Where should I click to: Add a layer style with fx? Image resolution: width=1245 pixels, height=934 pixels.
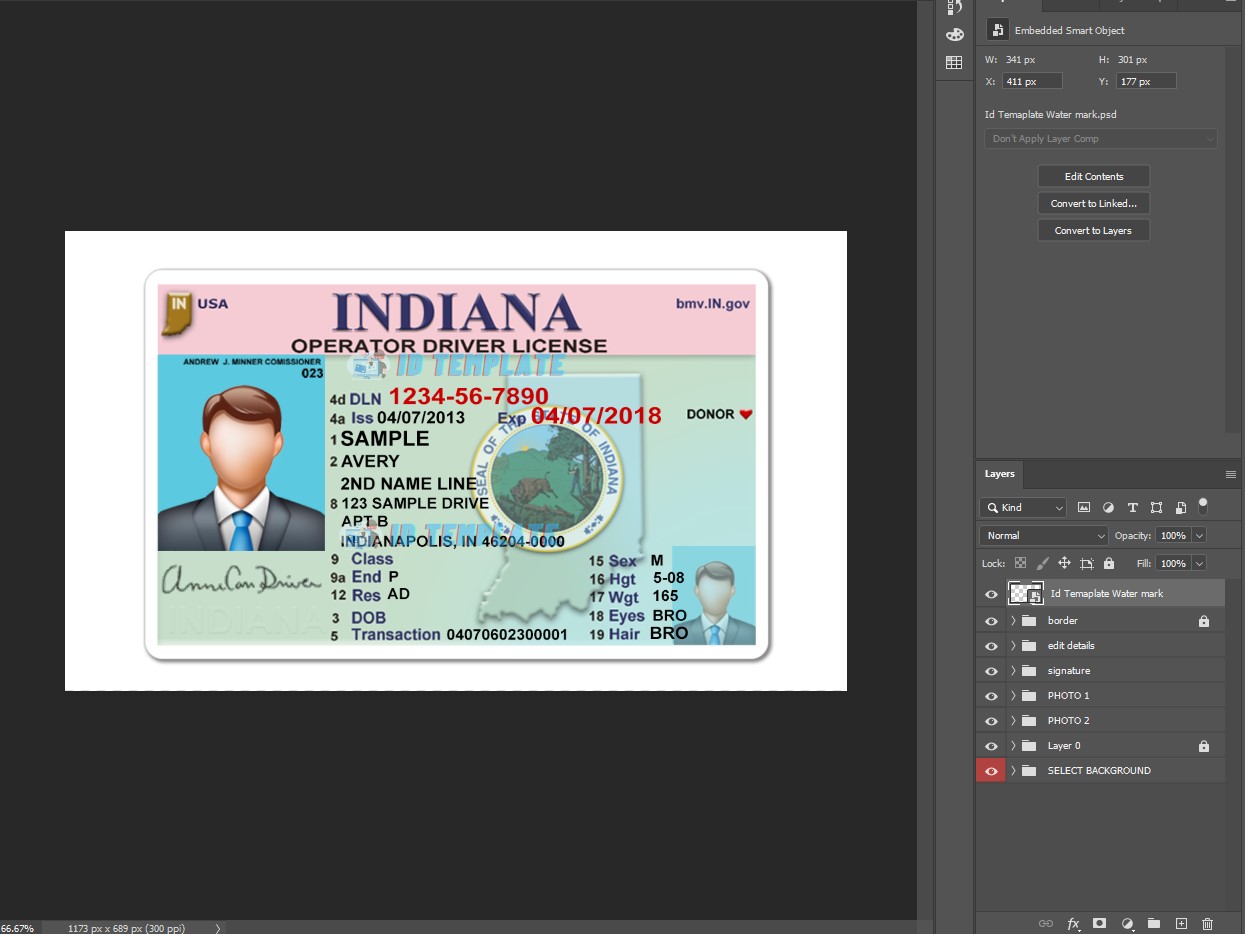coord(1073,924)
